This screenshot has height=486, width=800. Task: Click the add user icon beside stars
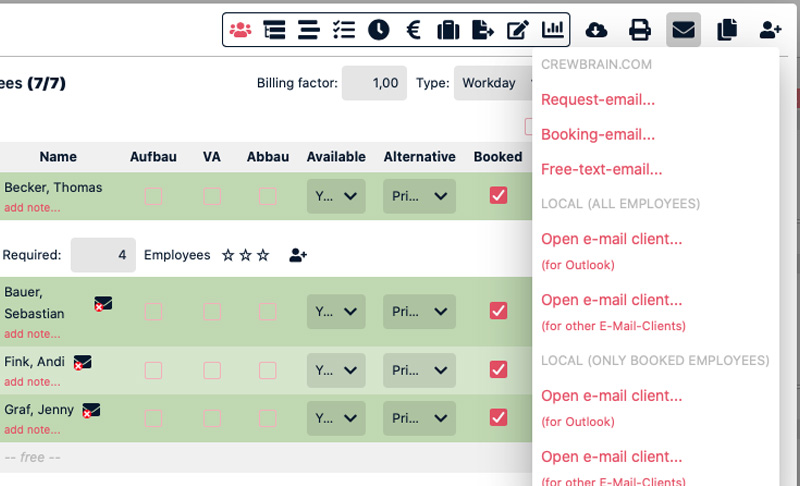click(x=298, y=255)
